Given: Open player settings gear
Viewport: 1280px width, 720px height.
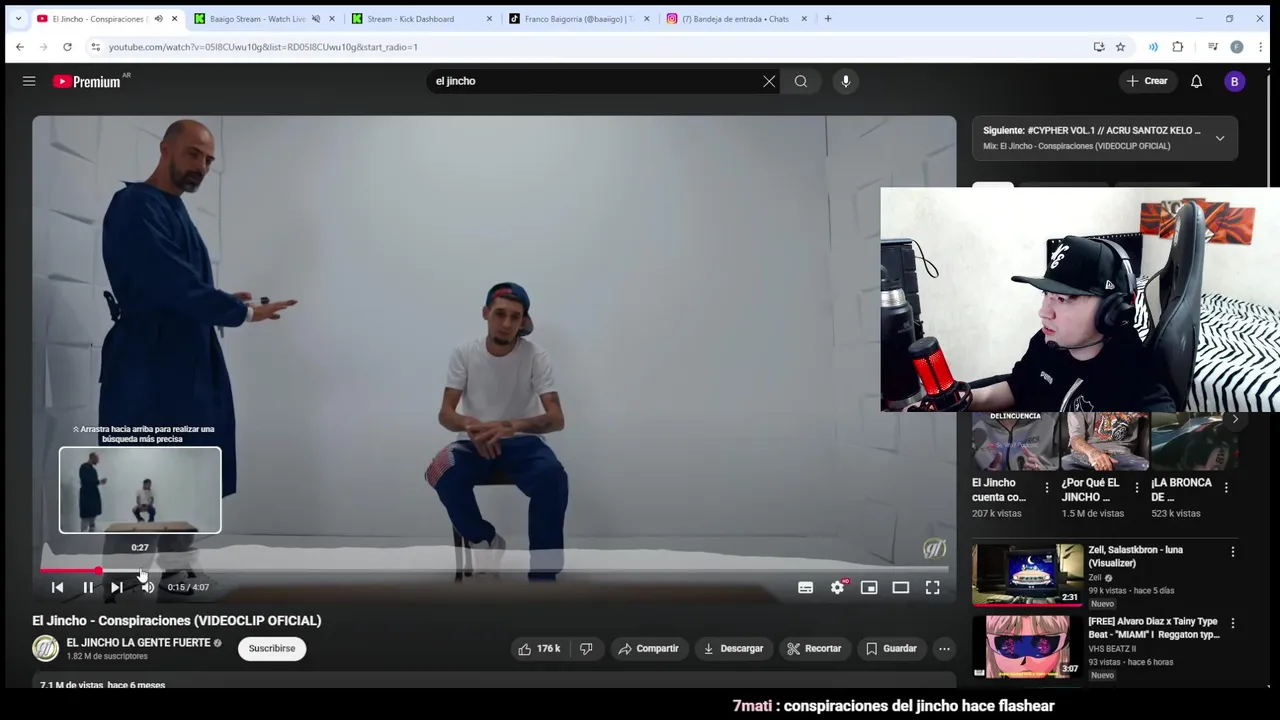Looking at the screenshot, I should tap(838, 588).
